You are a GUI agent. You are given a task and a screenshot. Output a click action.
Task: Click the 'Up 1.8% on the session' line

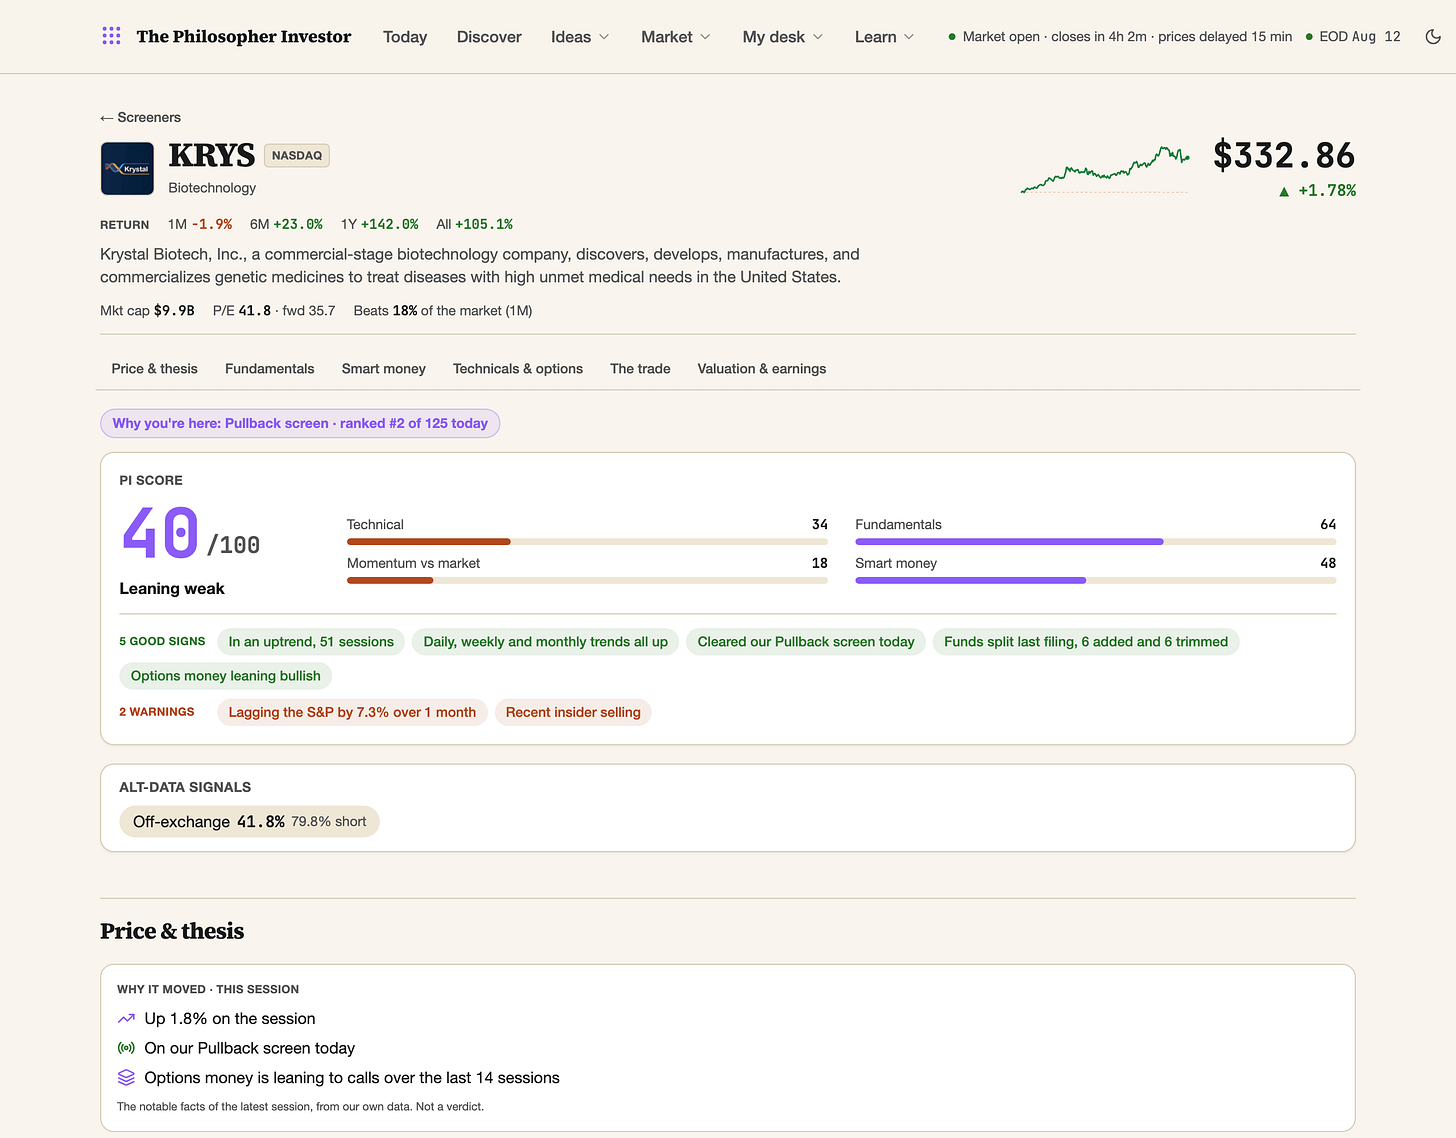coord(230,1019)
